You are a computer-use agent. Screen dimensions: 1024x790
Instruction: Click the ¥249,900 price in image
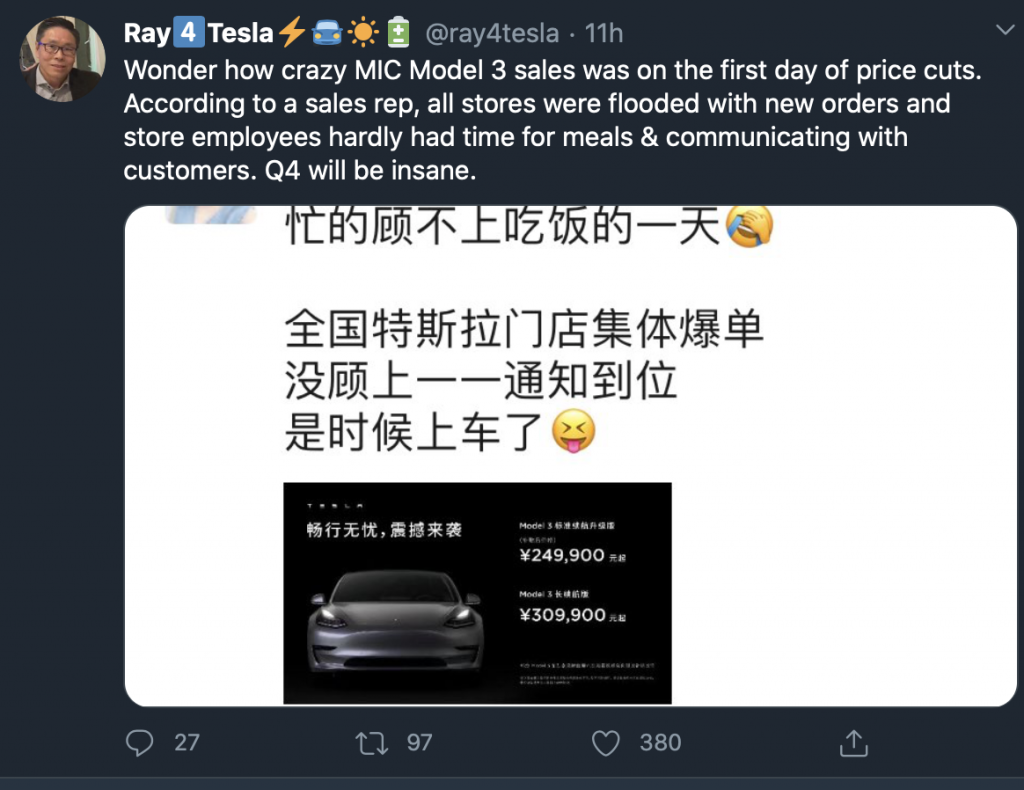(562, 556)
